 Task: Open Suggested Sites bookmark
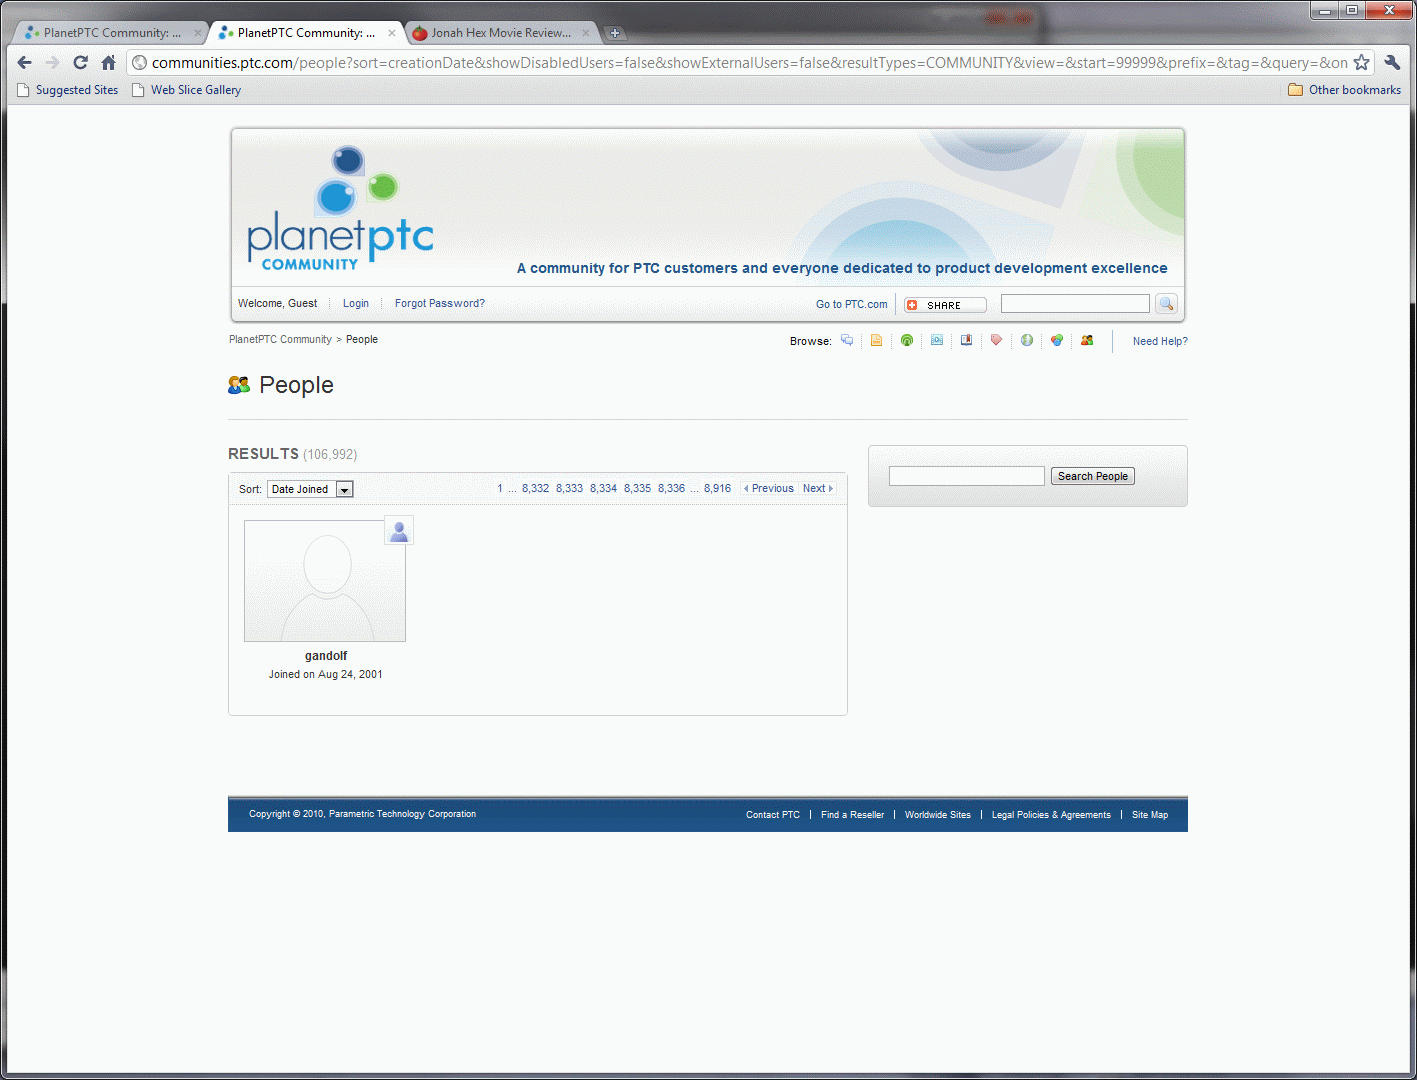(68, 90)
